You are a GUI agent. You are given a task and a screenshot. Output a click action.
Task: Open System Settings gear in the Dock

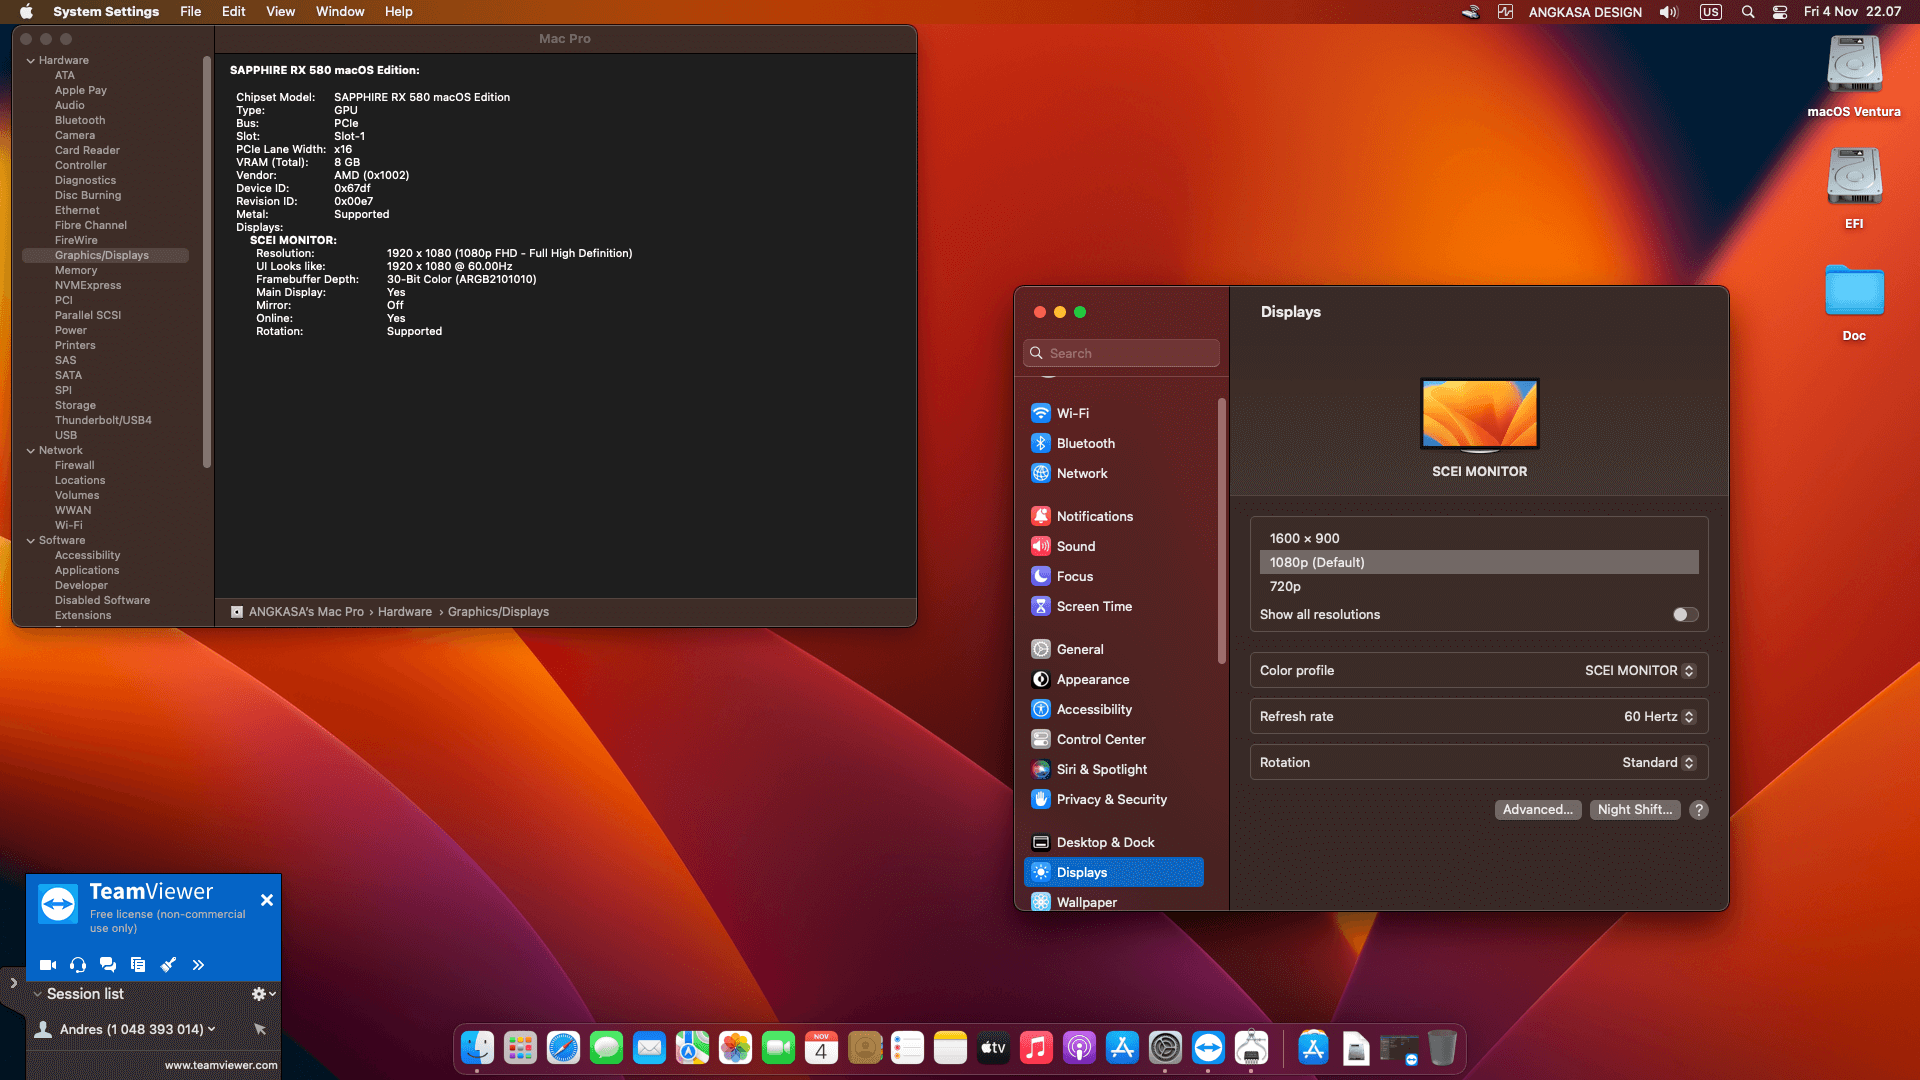pyautogui.click(x=1165, y=1048)
